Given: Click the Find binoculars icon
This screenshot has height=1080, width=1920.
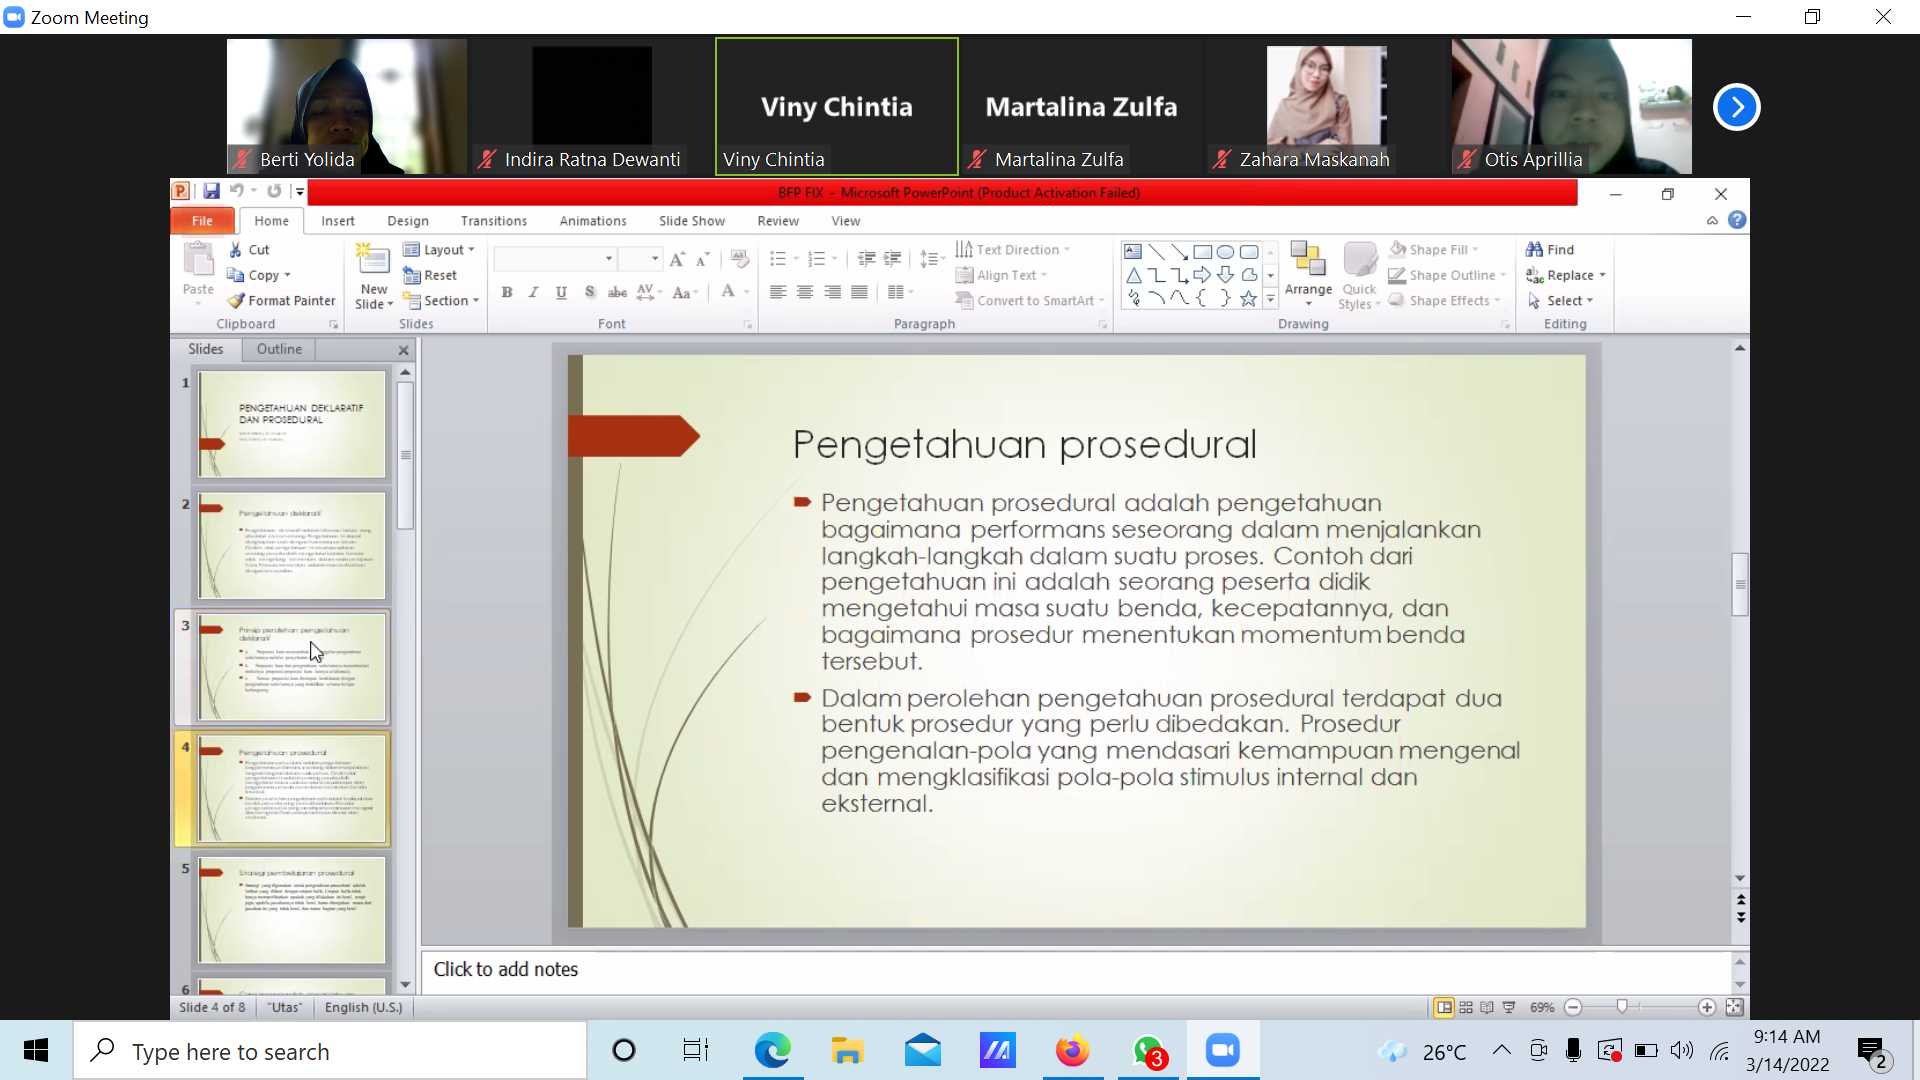Looking at the screenshot, I should 1534,250.
